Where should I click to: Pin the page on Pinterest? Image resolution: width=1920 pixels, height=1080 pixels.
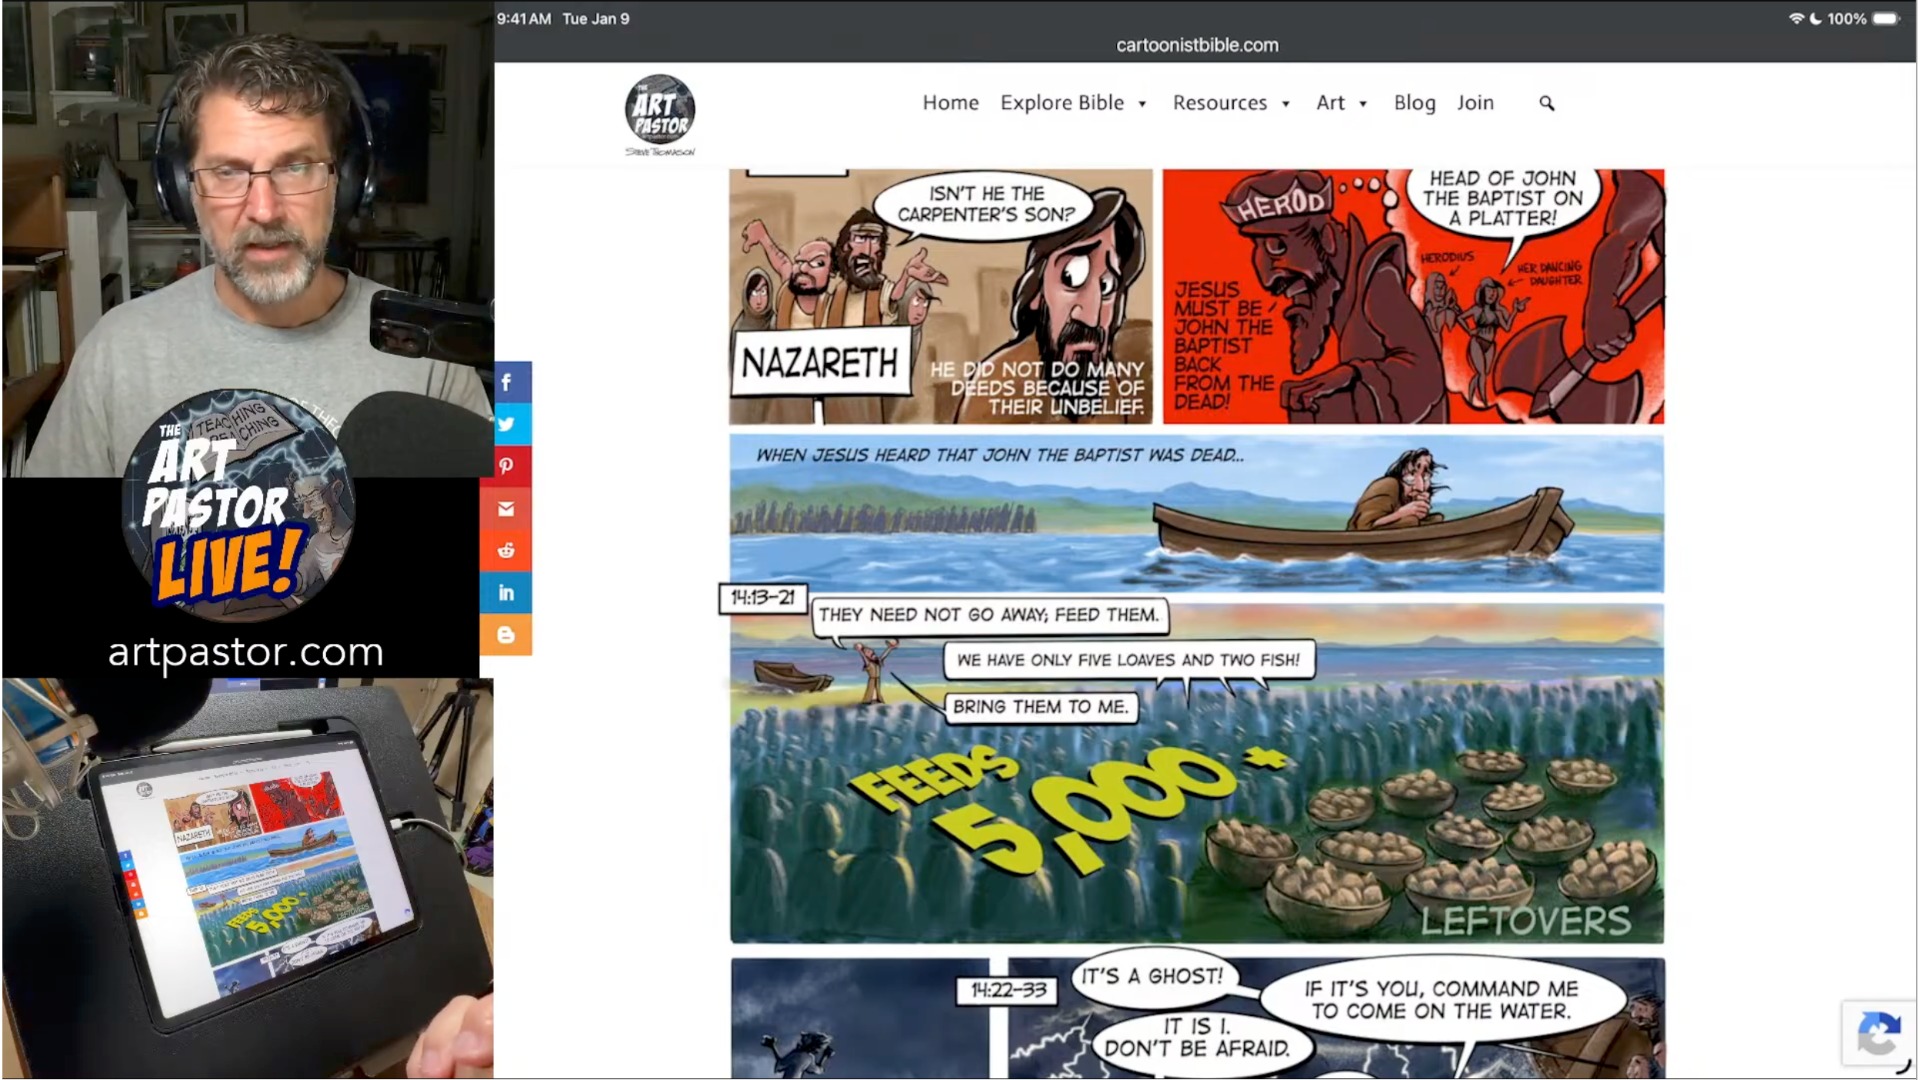[x=506, y=466]
